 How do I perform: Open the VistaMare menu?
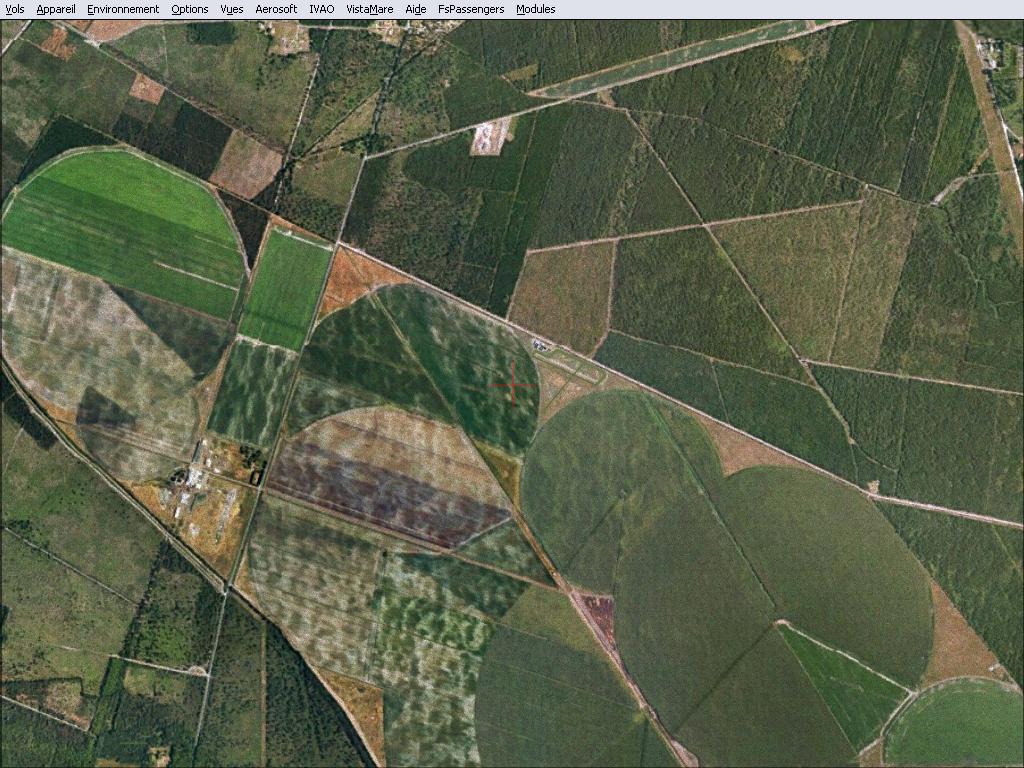[370, 9]
